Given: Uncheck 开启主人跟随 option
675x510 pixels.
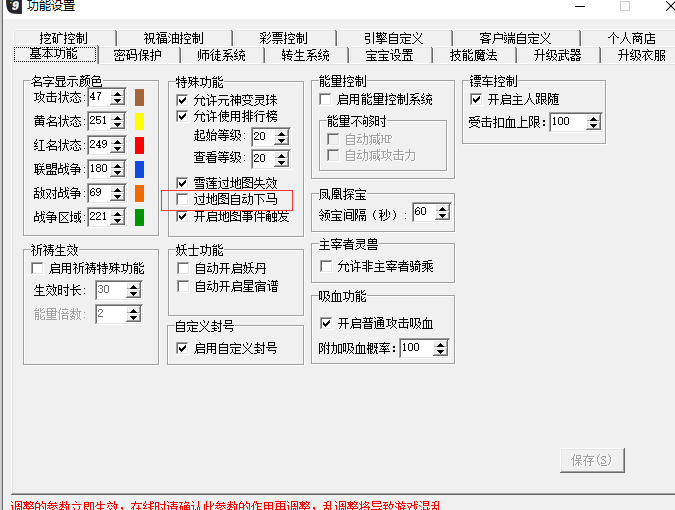Looking at the screenshot, I should pos(476,99).
